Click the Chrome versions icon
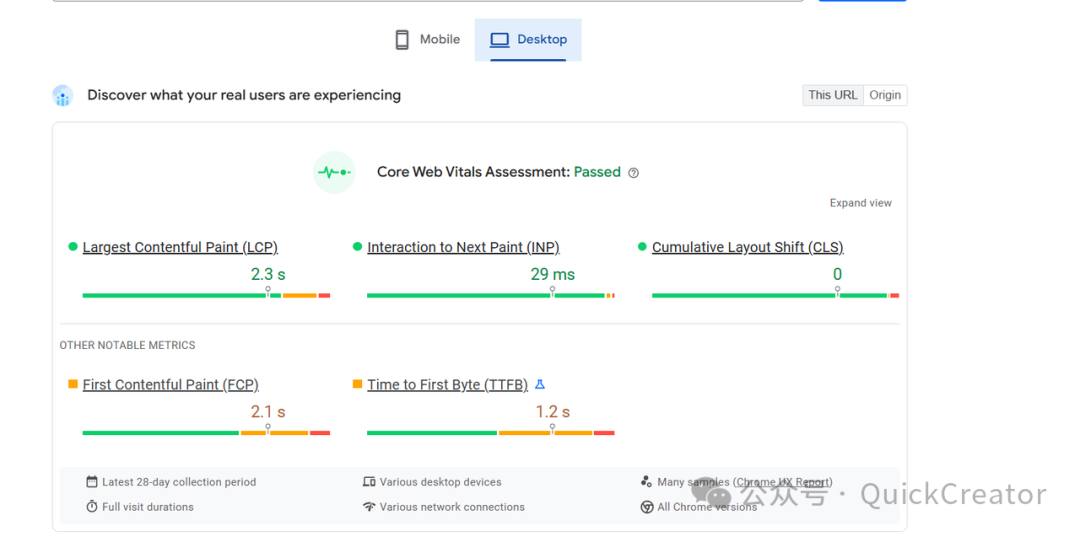 647,507
